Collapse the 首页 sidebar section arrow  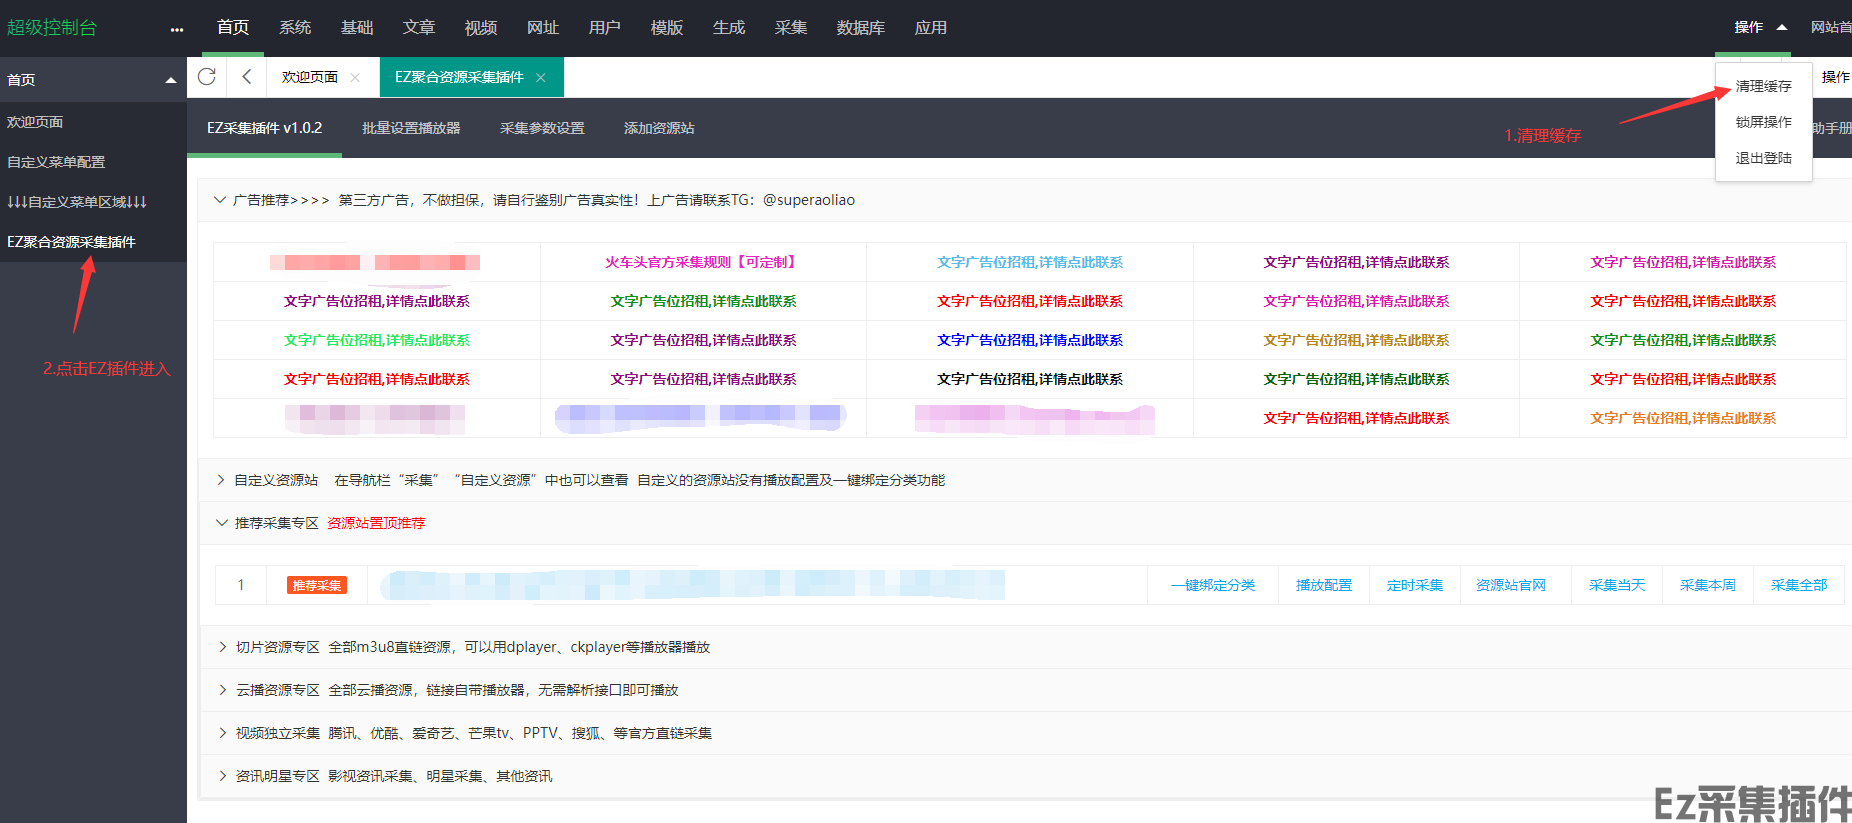(x=171, y=80)
